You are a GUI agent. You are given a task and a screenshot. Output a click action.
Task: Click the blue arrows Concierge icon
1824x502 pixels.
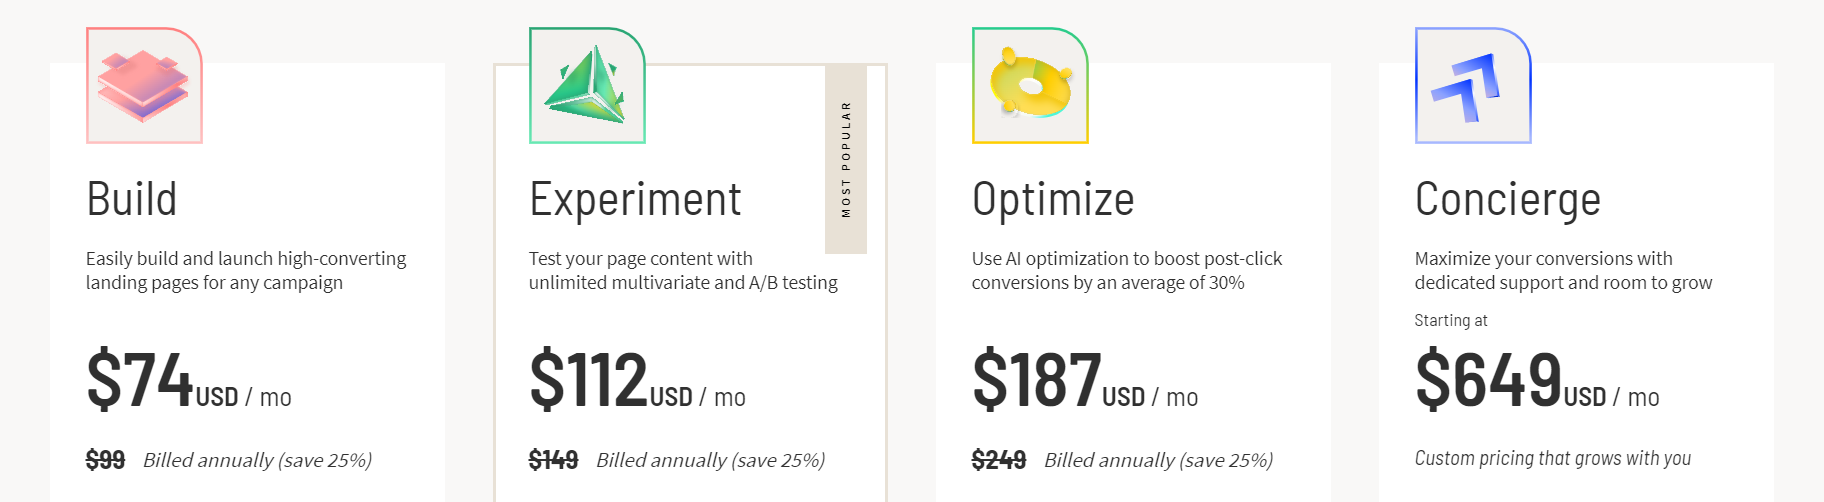click(1473, 86)
